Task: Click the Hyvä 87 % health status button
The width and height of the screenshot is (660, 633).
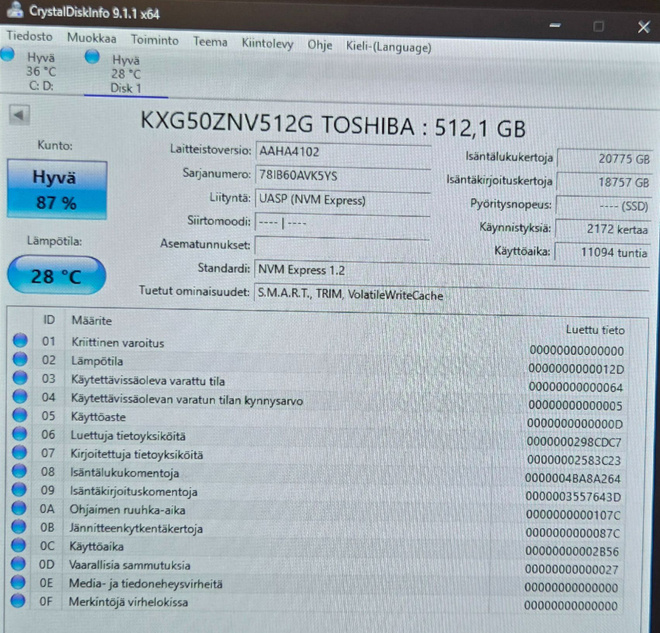Action: 57,190
